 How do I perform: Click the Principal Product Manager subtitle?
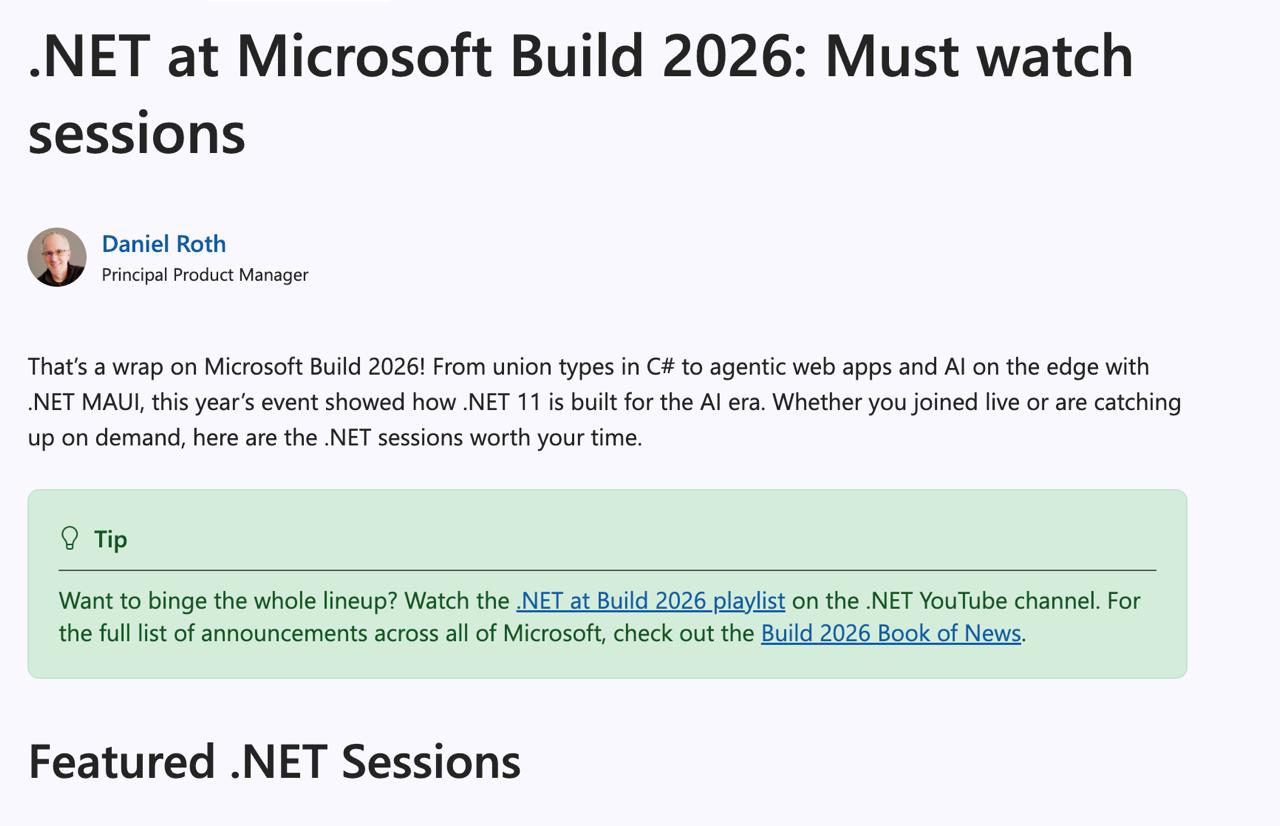point(205,275)
